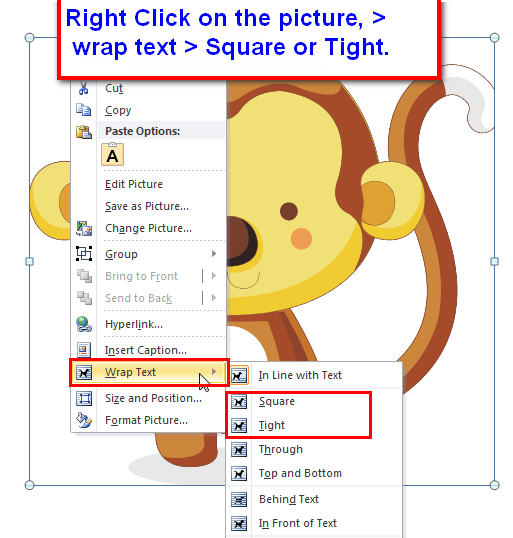Click the Size and Position icon
The image size is (513, 538).
[84, 398]
